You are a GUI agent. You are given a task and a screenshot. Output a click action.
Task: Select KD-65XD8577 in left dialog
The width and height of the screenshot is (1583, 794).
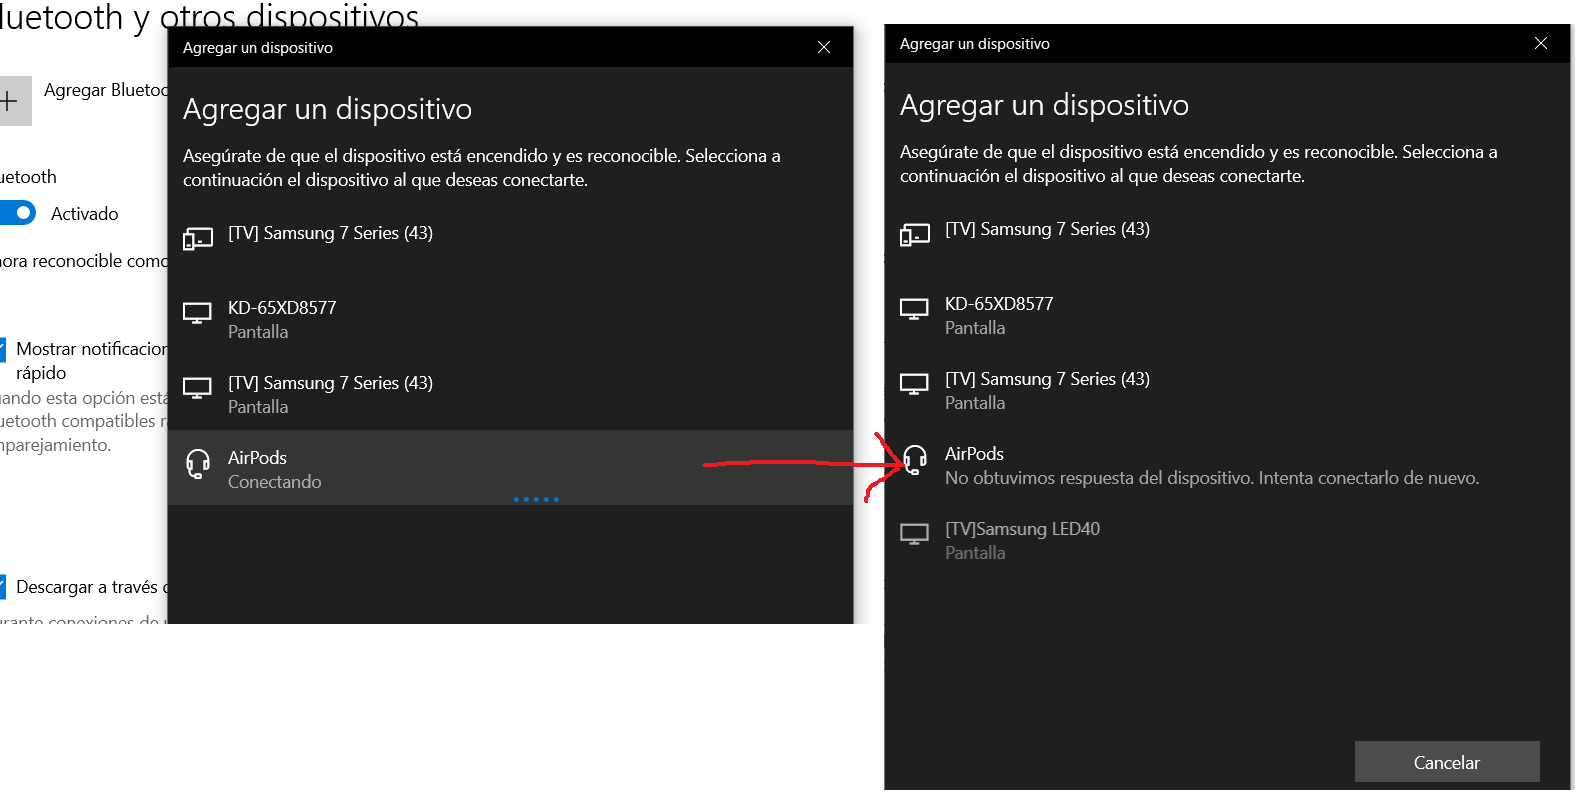[x=510, y=319]
